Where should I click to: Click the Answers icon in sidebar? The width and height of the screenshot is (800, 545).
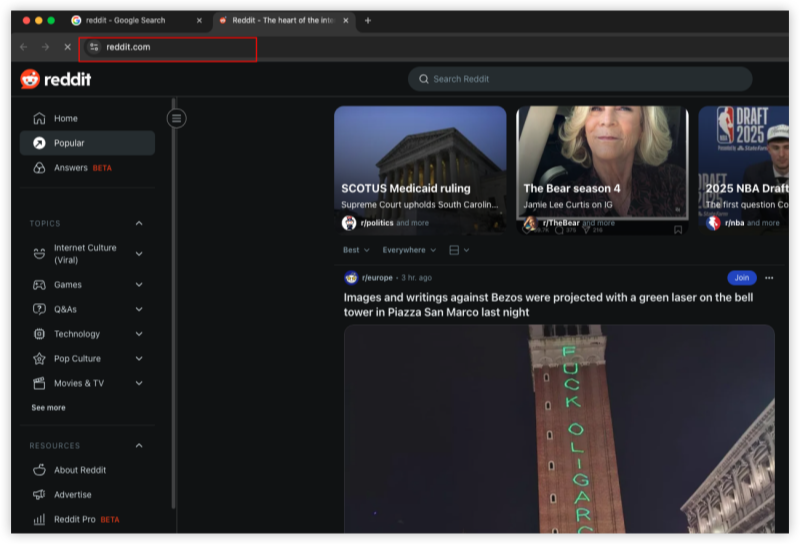pyautogui.click(x=39, y=168)
